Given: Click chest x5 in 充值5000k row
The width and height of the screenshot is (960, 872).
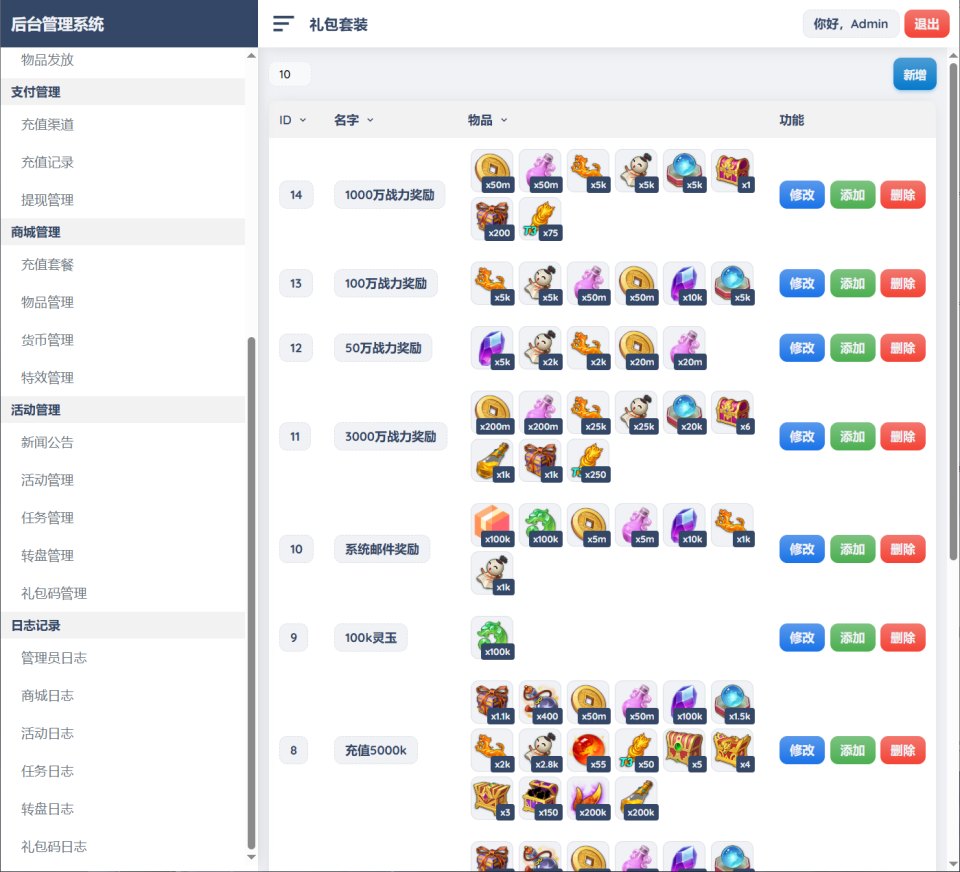Looking at the screenshot, I should tap(684, 750).
